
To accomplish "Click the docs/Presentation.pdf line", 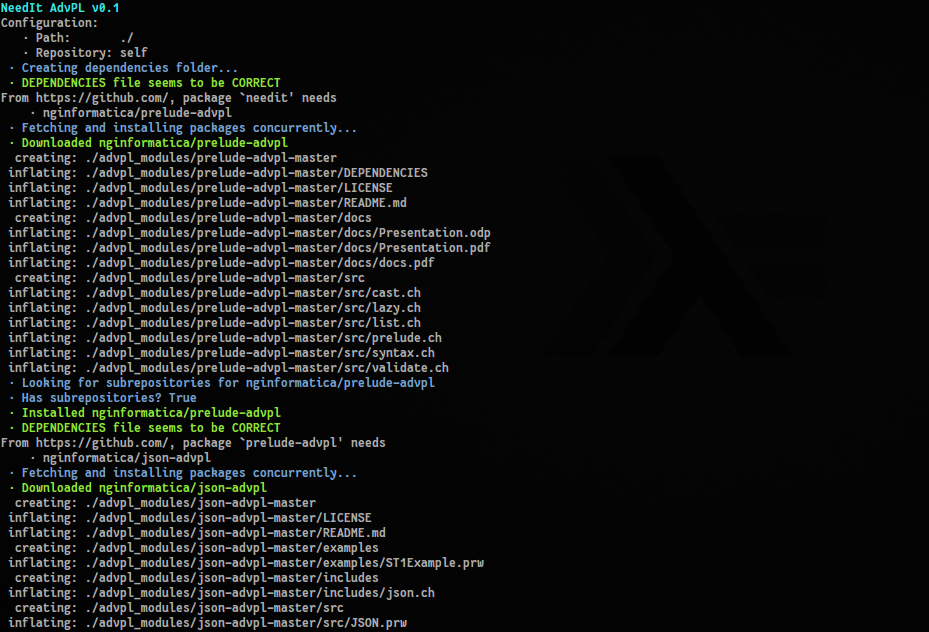I will [x=249, y=248].
